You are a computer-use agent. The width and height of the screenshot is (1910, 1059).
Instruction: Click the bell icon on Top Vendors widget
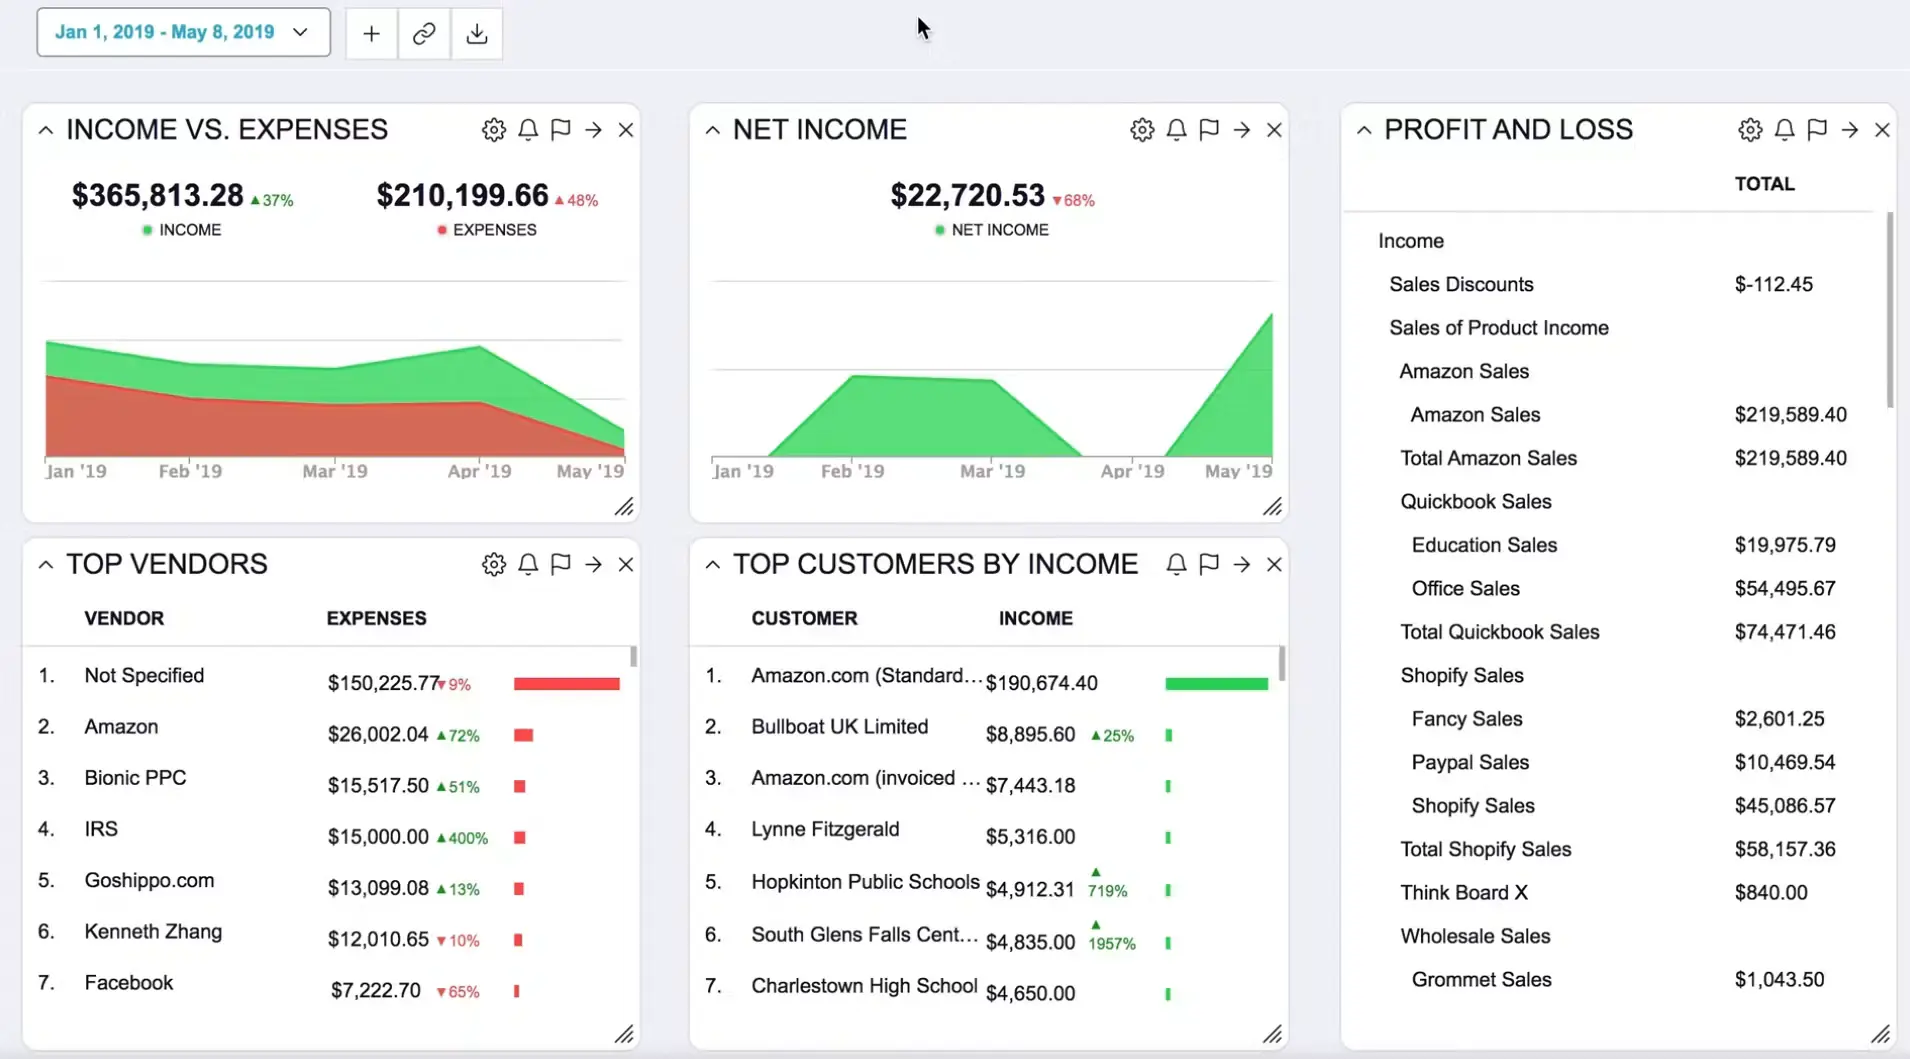click(x=528, y=565)
